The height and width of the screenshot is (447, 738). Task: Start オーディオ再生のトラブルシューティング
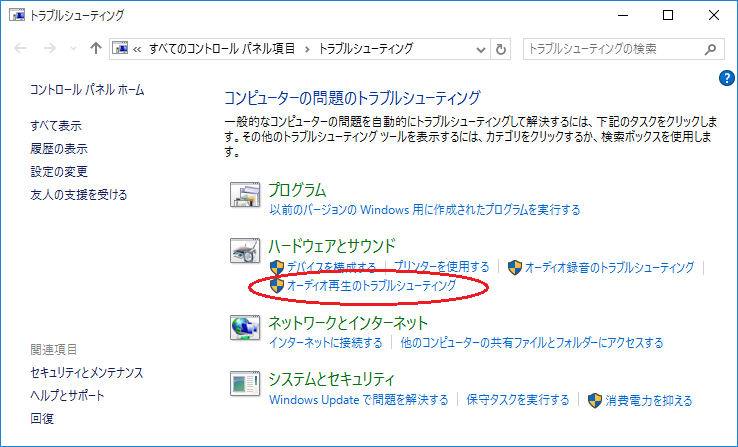[x=371, y=285]
